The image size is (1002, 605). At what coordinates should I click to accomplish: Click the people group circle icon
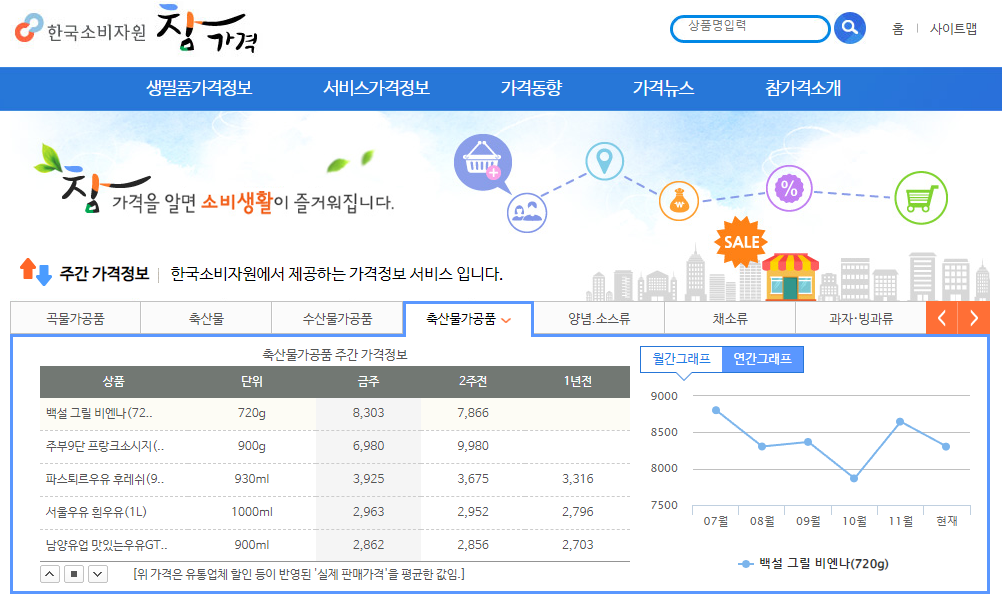point(527,213)
